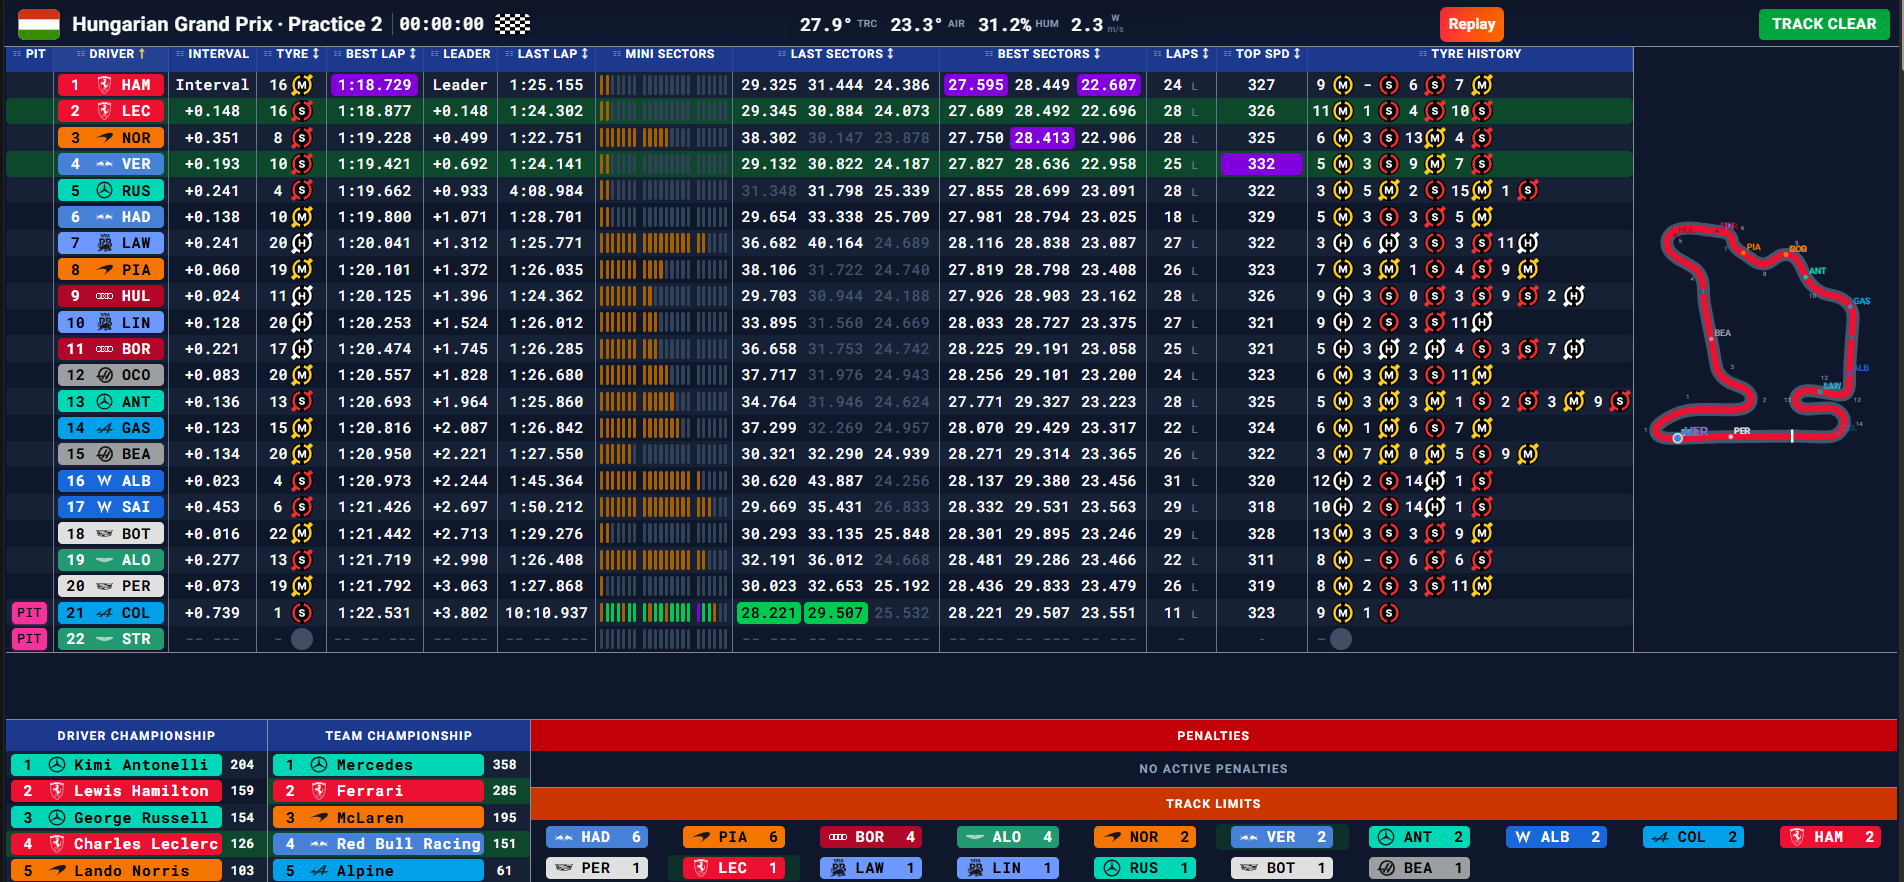Viewport: 1904px width, 882px height.
Task: Click the Red Bull Racing team championship row
Action: 397,844
